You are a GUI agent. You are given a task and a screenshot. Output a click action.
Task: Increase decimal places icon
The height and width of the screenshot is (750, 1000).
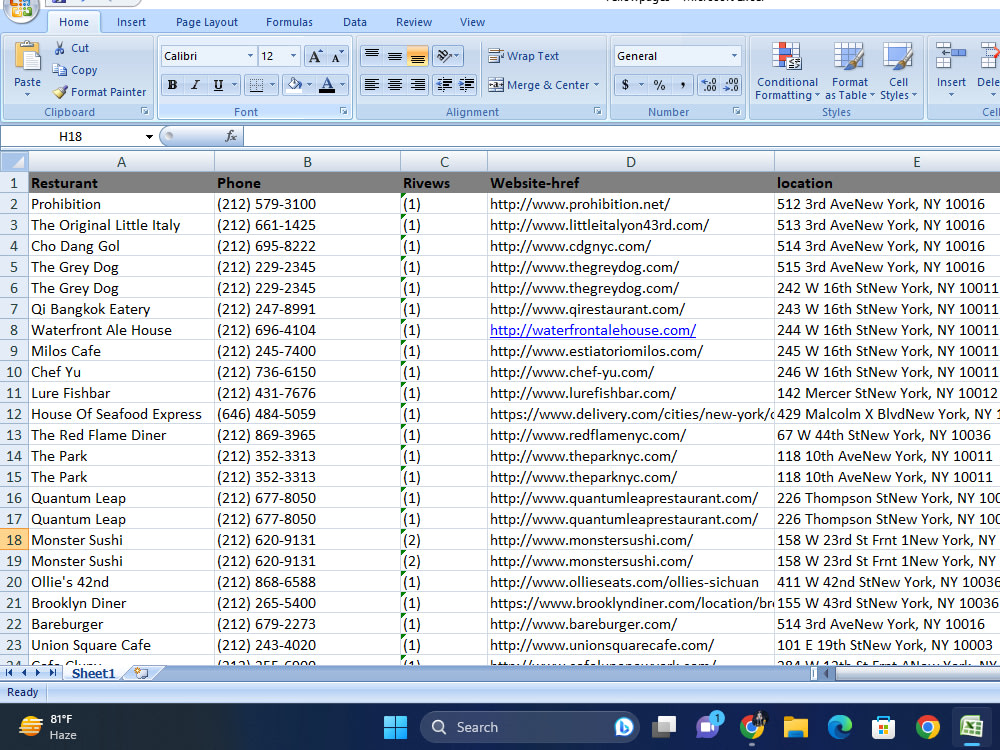pyautogui.click(x=709, y=85)
